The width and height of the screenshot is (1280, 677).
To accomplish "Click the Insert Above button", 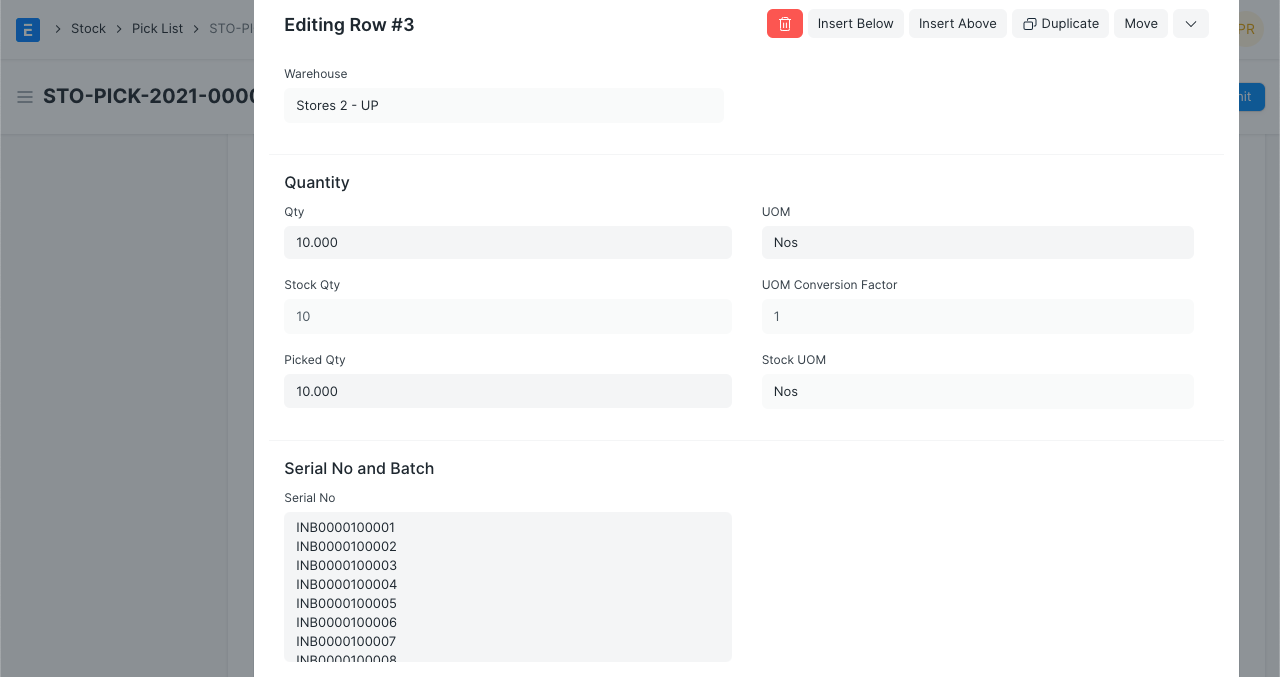I will pyautogui.click(x=957, y=24).
